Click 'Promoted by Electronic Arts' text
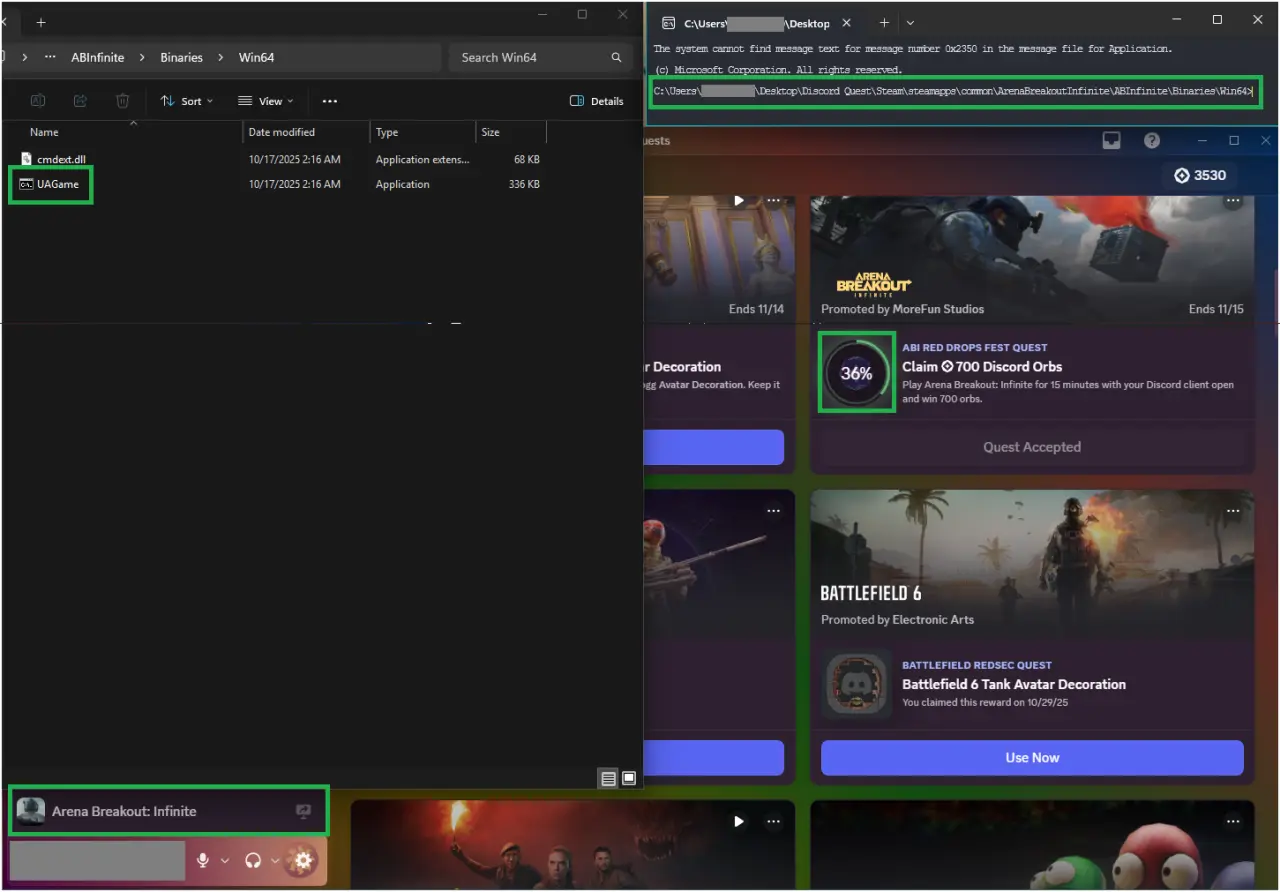 tap(897, 620)
